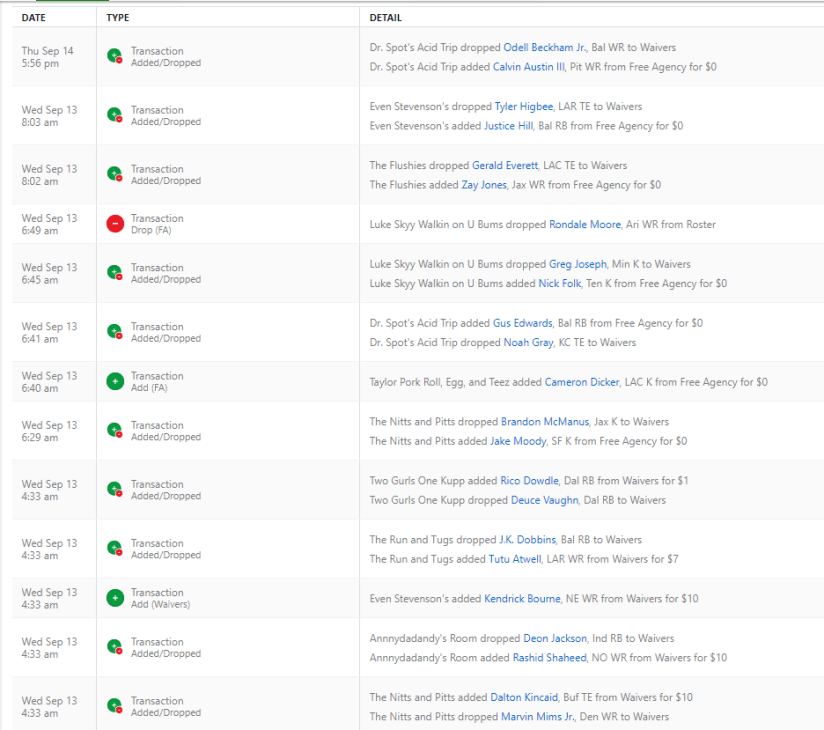Click the red Drop icon for Rondale Moore
The image size is (824, 730).
[x=115, y=224]
